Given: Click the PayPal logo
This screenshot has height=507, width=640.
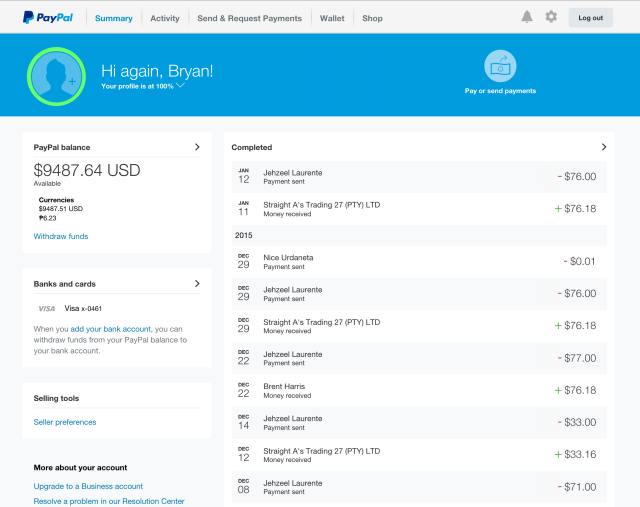Looking at the screenshot, I should point(48,18).
